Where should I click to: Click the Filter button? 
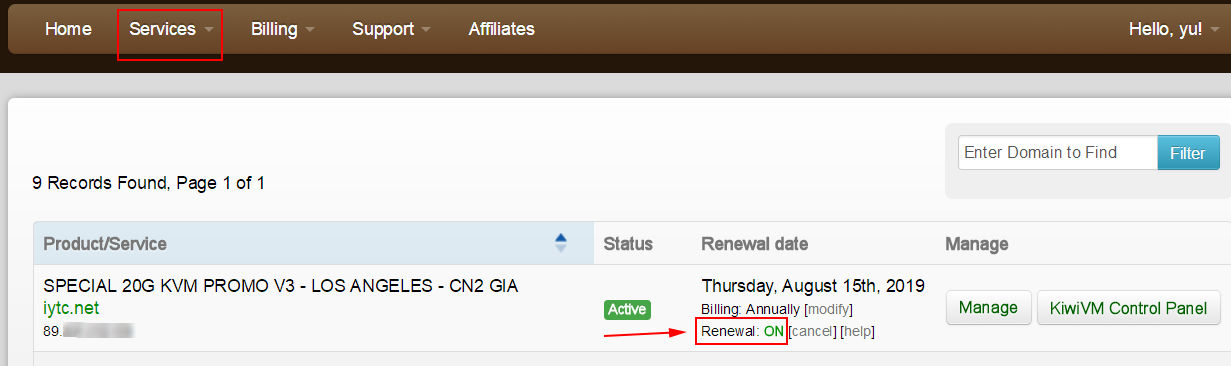[x=1188, y=153]
